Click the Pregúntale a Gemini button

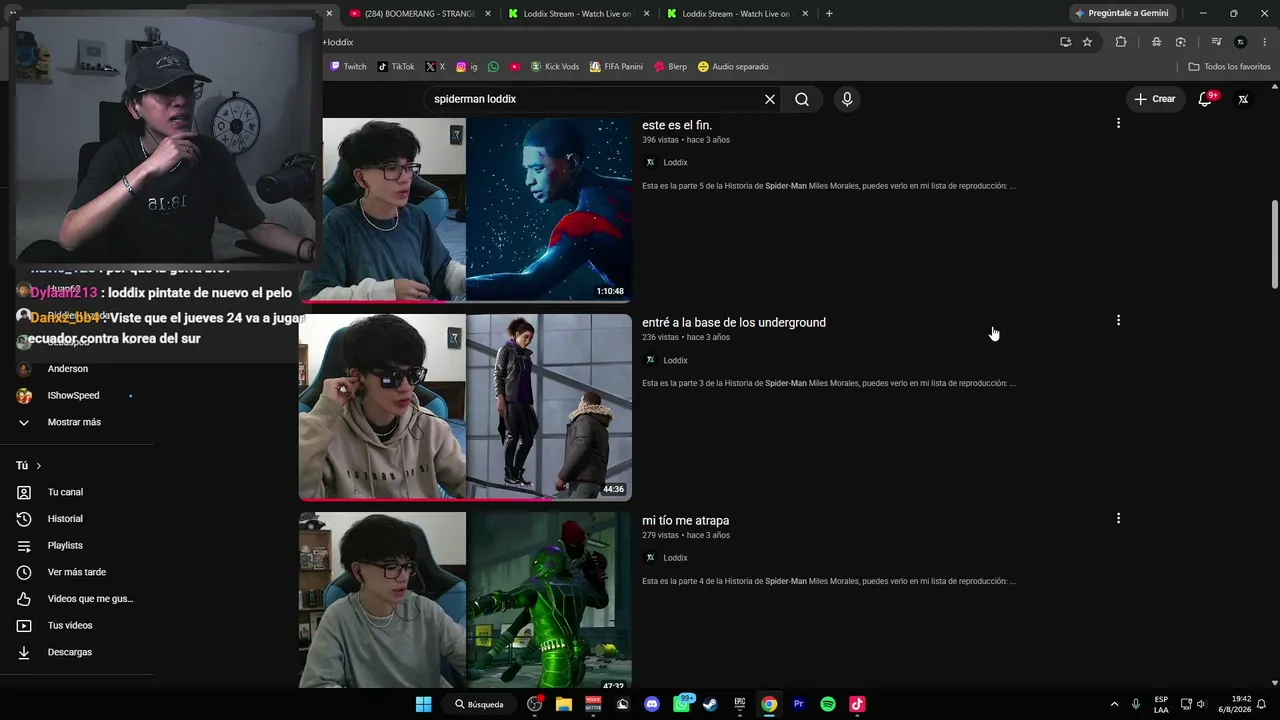coord(1122,13)
